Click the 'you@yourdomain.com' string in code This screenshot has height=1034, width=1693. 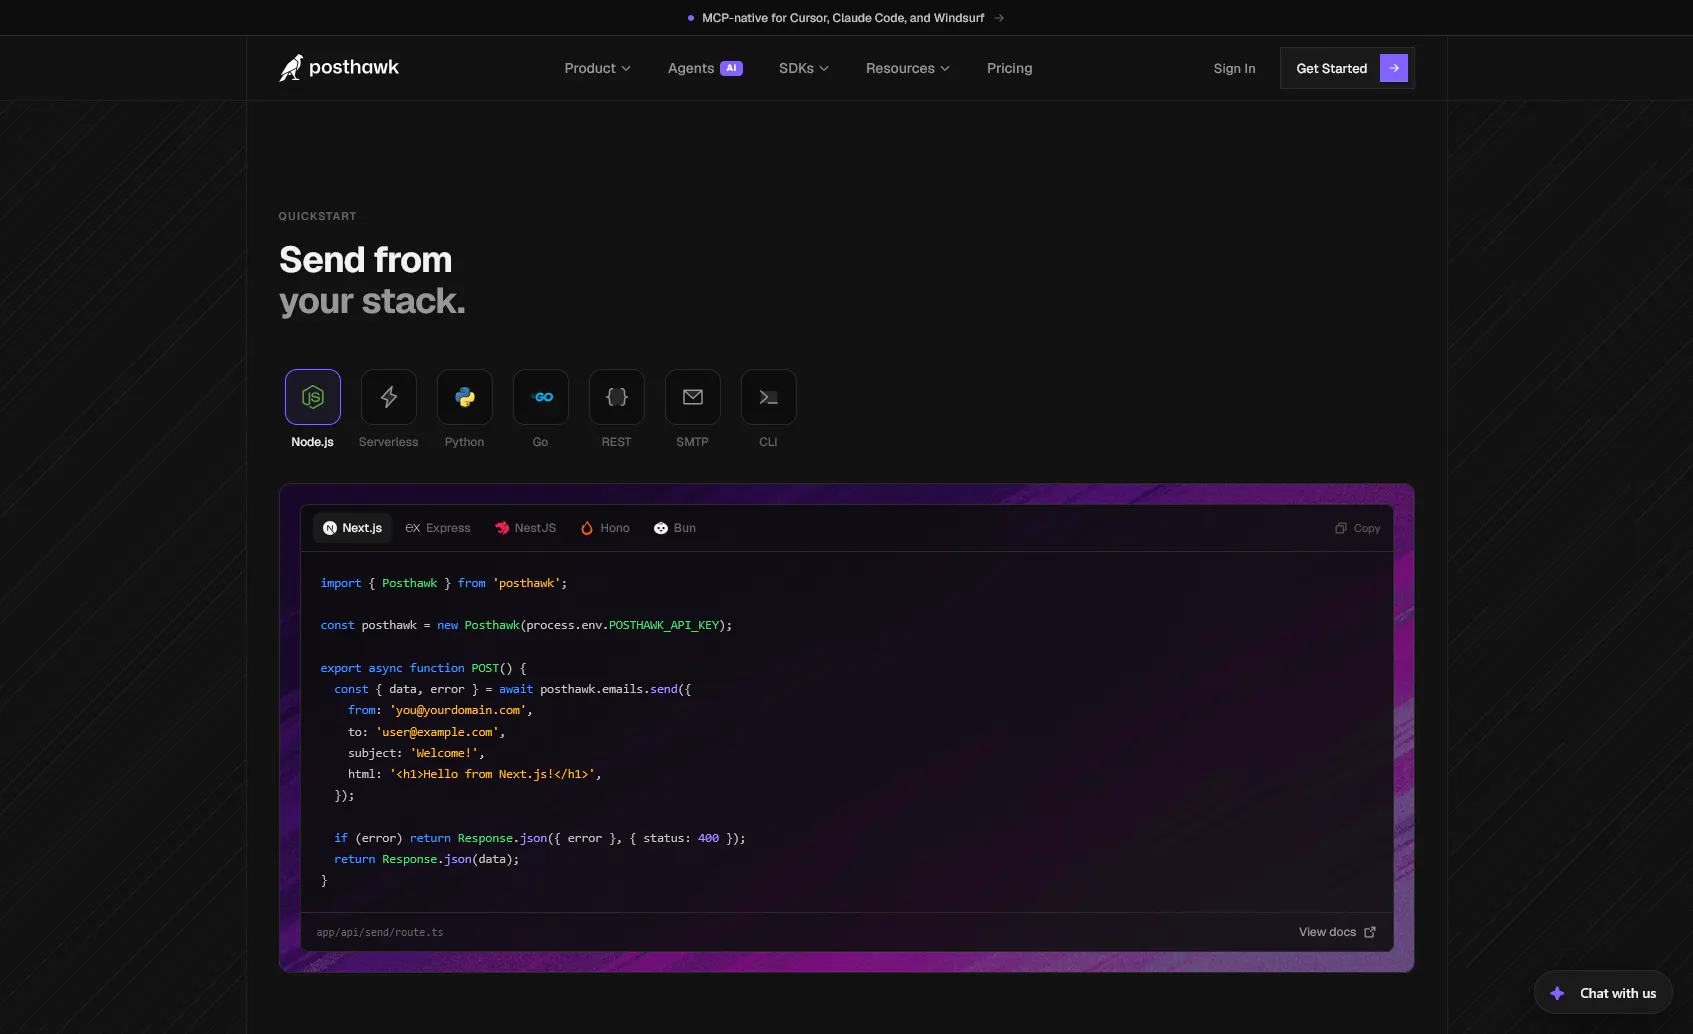point(458,710)
